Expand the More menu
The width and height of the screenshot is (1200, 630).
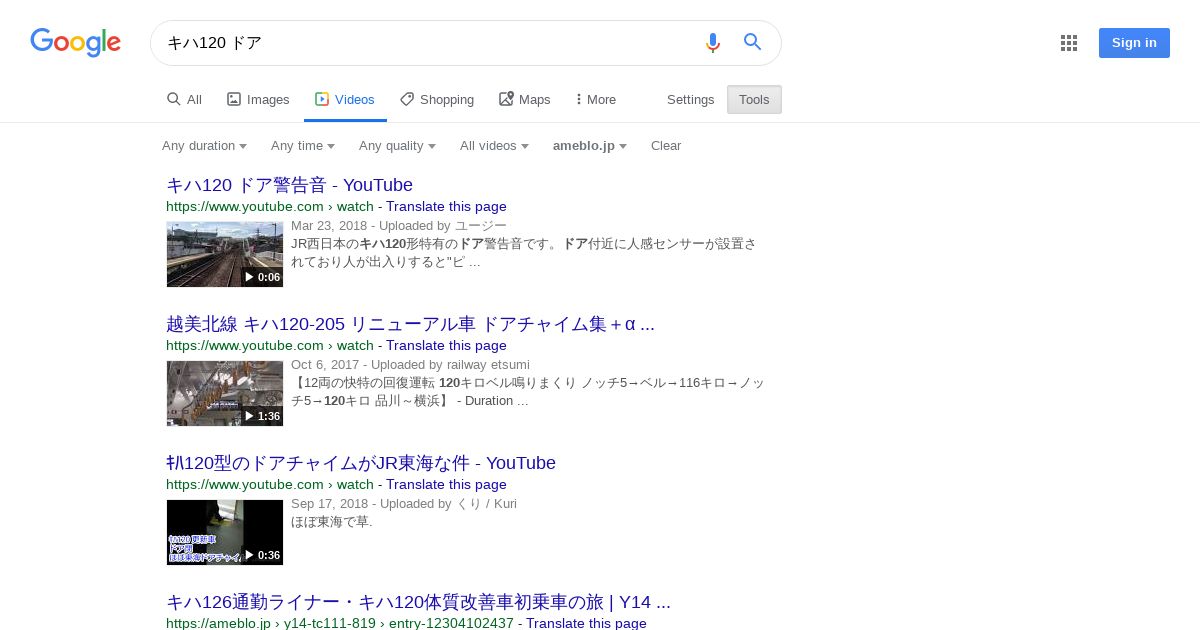596,100
